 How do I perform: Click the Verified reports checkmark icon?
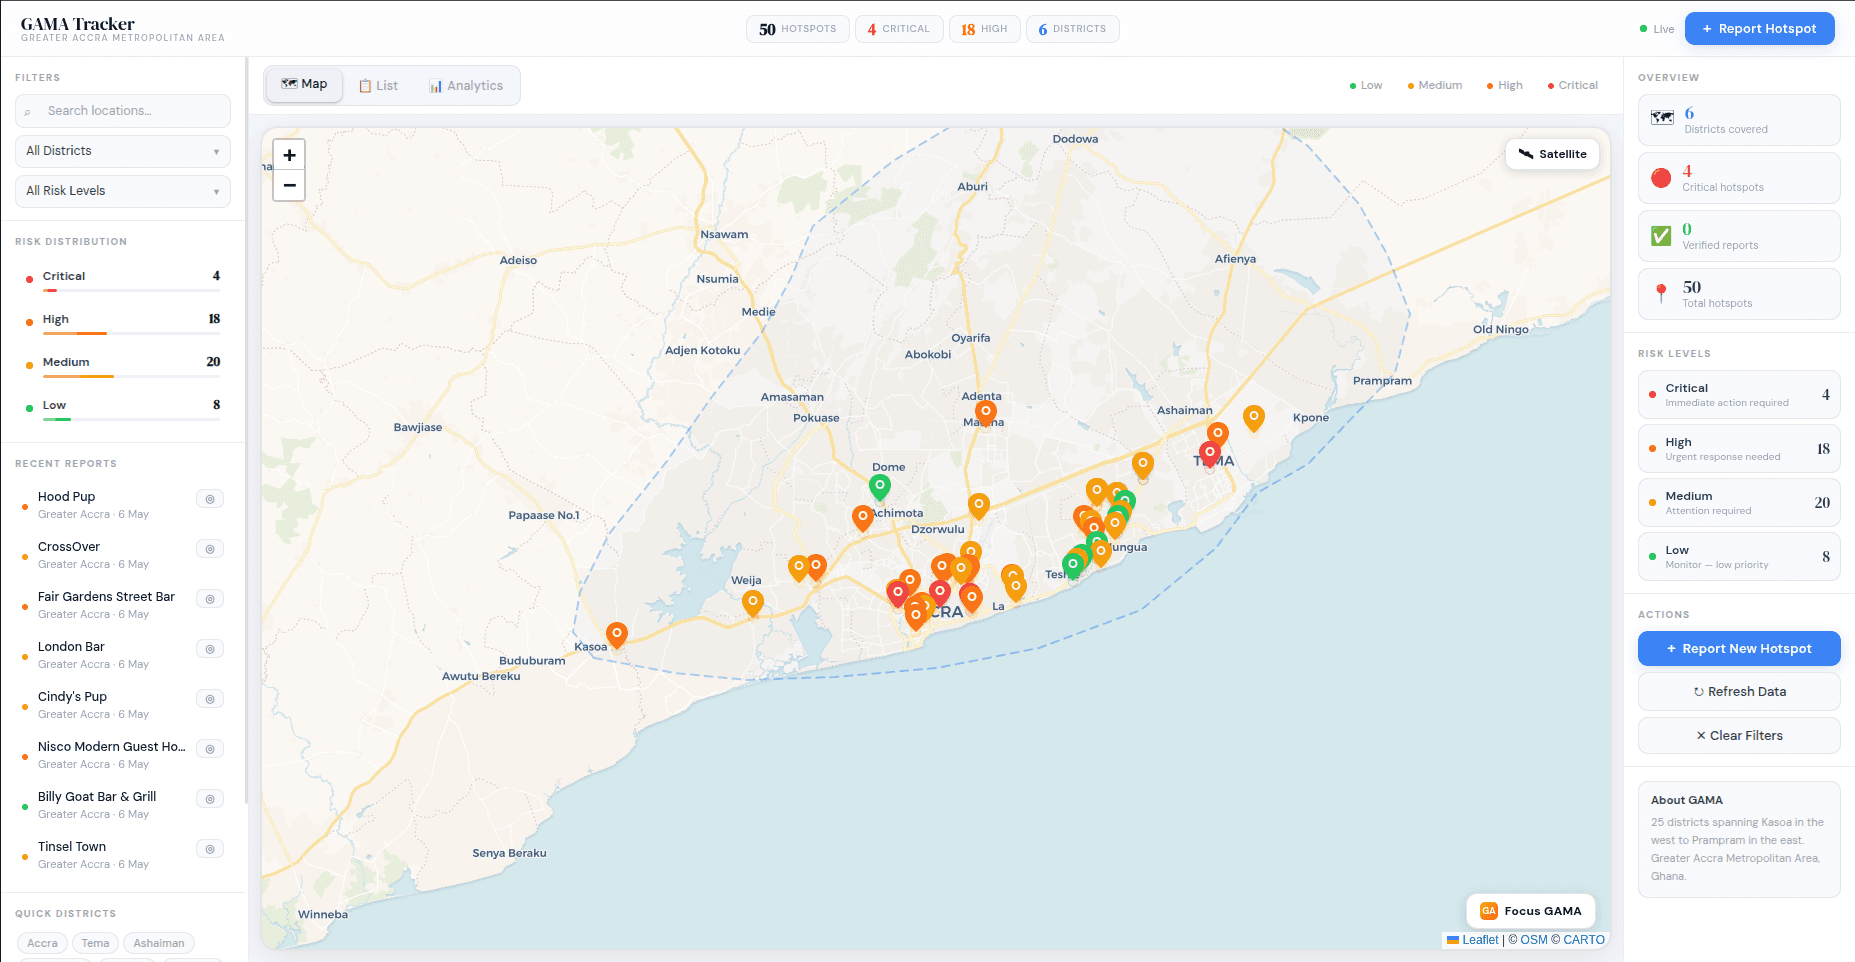[x=1661, y=236]
